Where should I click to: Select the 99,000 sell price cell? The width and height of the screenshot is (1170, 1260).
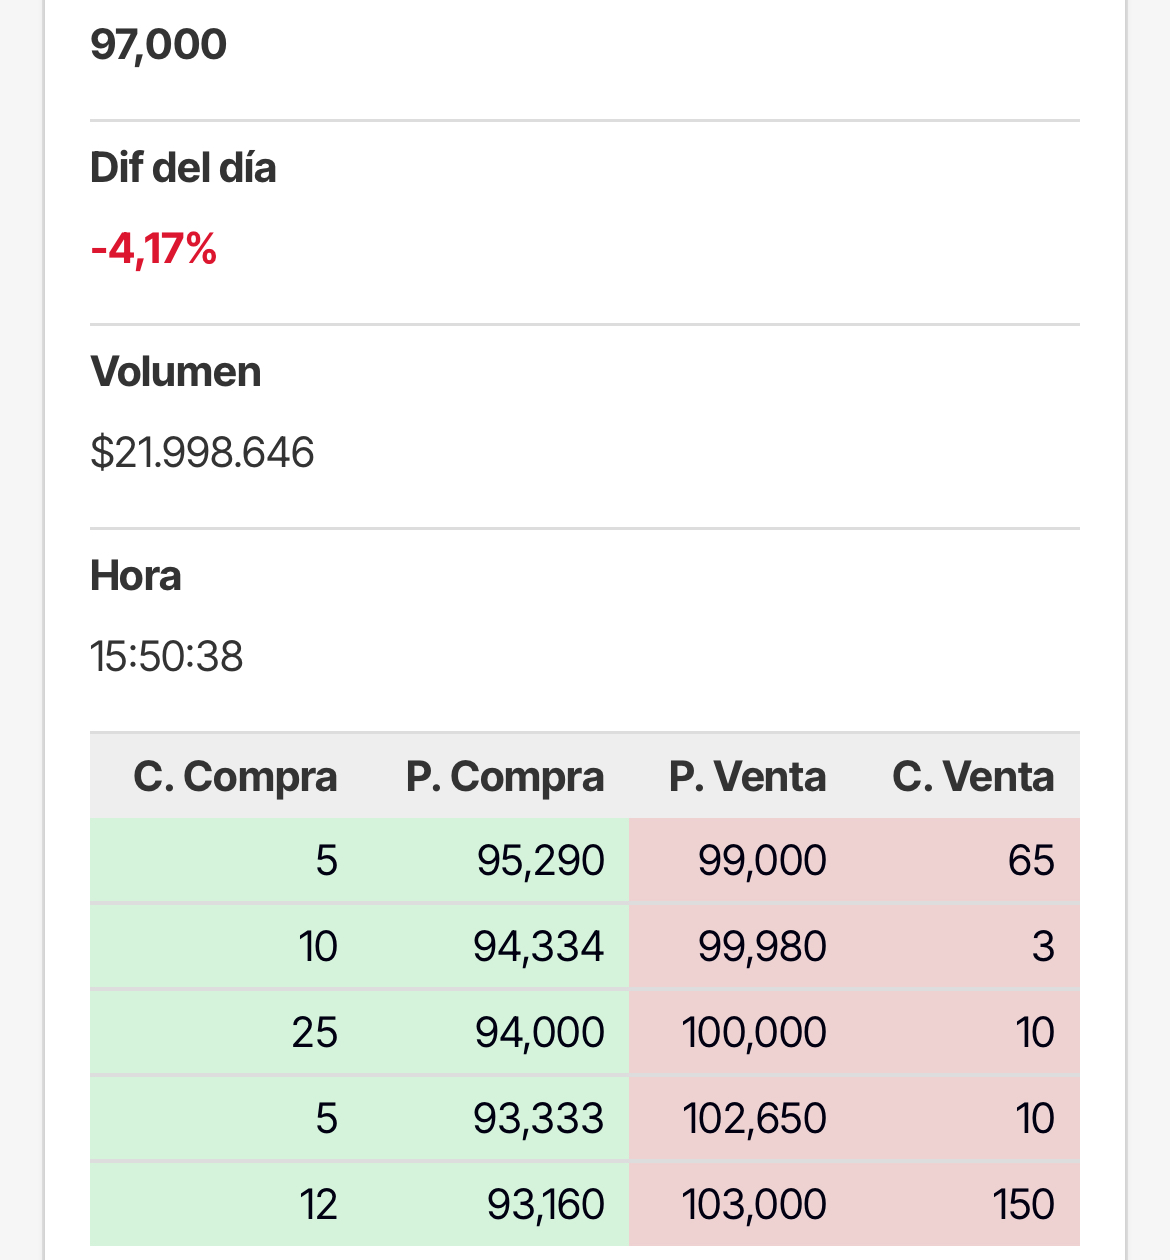pos(762,861)
